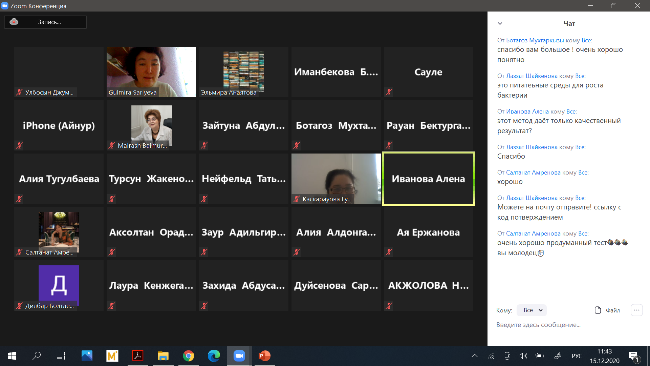Image resolution: width=650 pixels, height=366 pixels.
Task: Collapse the chat panel chevron
Action: [500, 24]
